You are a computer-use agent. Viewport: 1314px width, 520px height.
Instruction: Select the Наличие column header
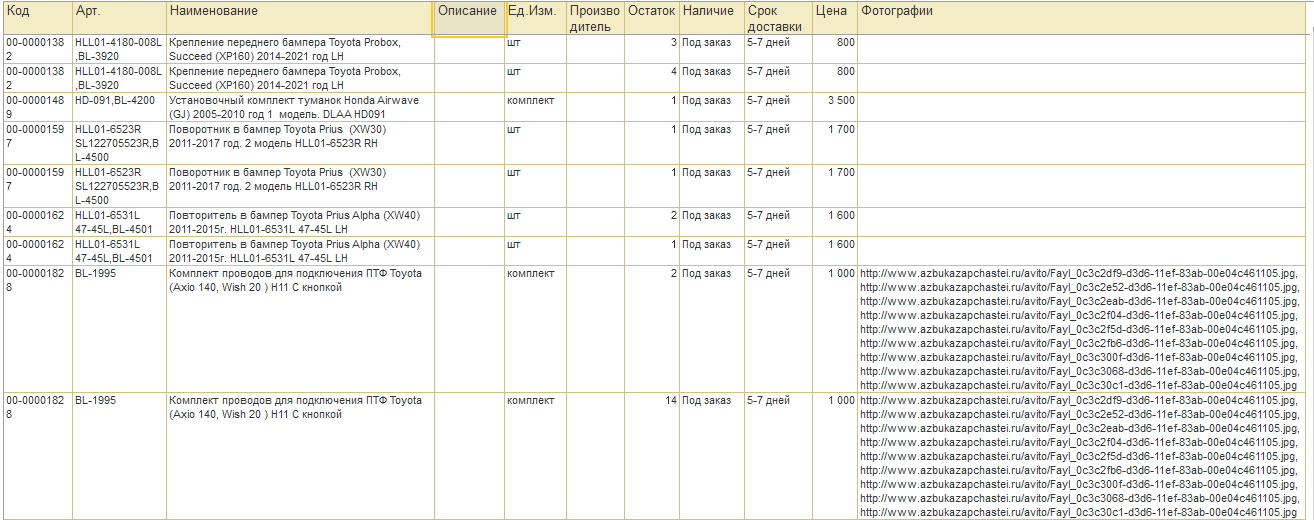pos(710,18)
